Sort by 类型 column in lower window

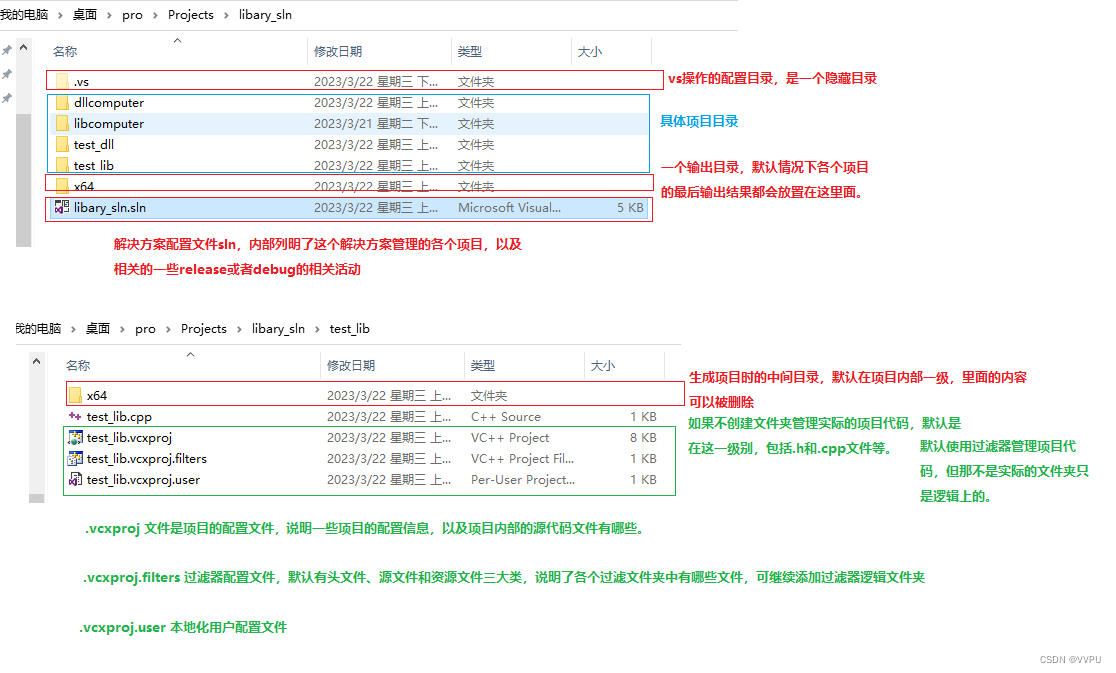(483, 366)
